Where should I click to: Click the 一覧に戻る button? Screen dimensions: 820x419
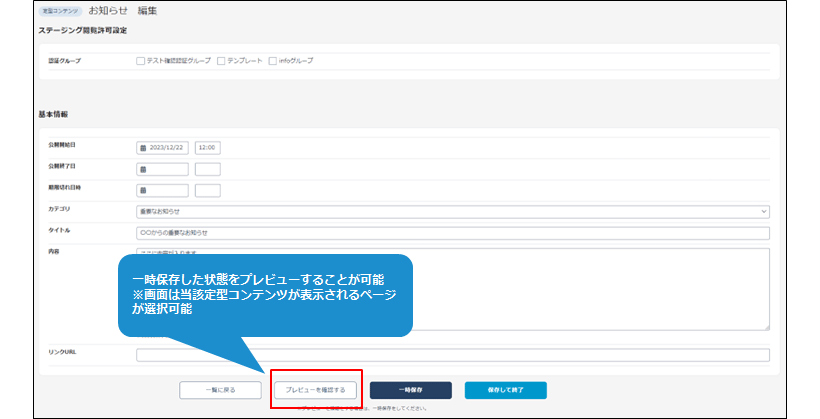pyautogui.click(x=220, y=390)
